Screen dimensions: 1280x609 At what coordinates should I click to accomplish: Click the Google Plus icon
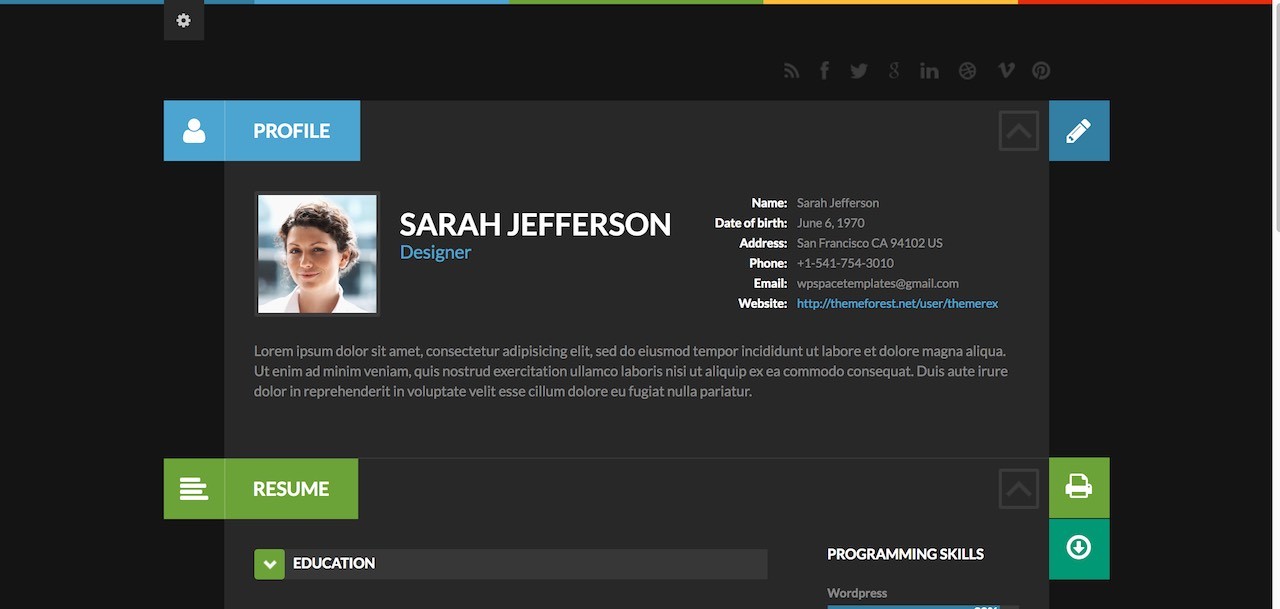[894, 71]
